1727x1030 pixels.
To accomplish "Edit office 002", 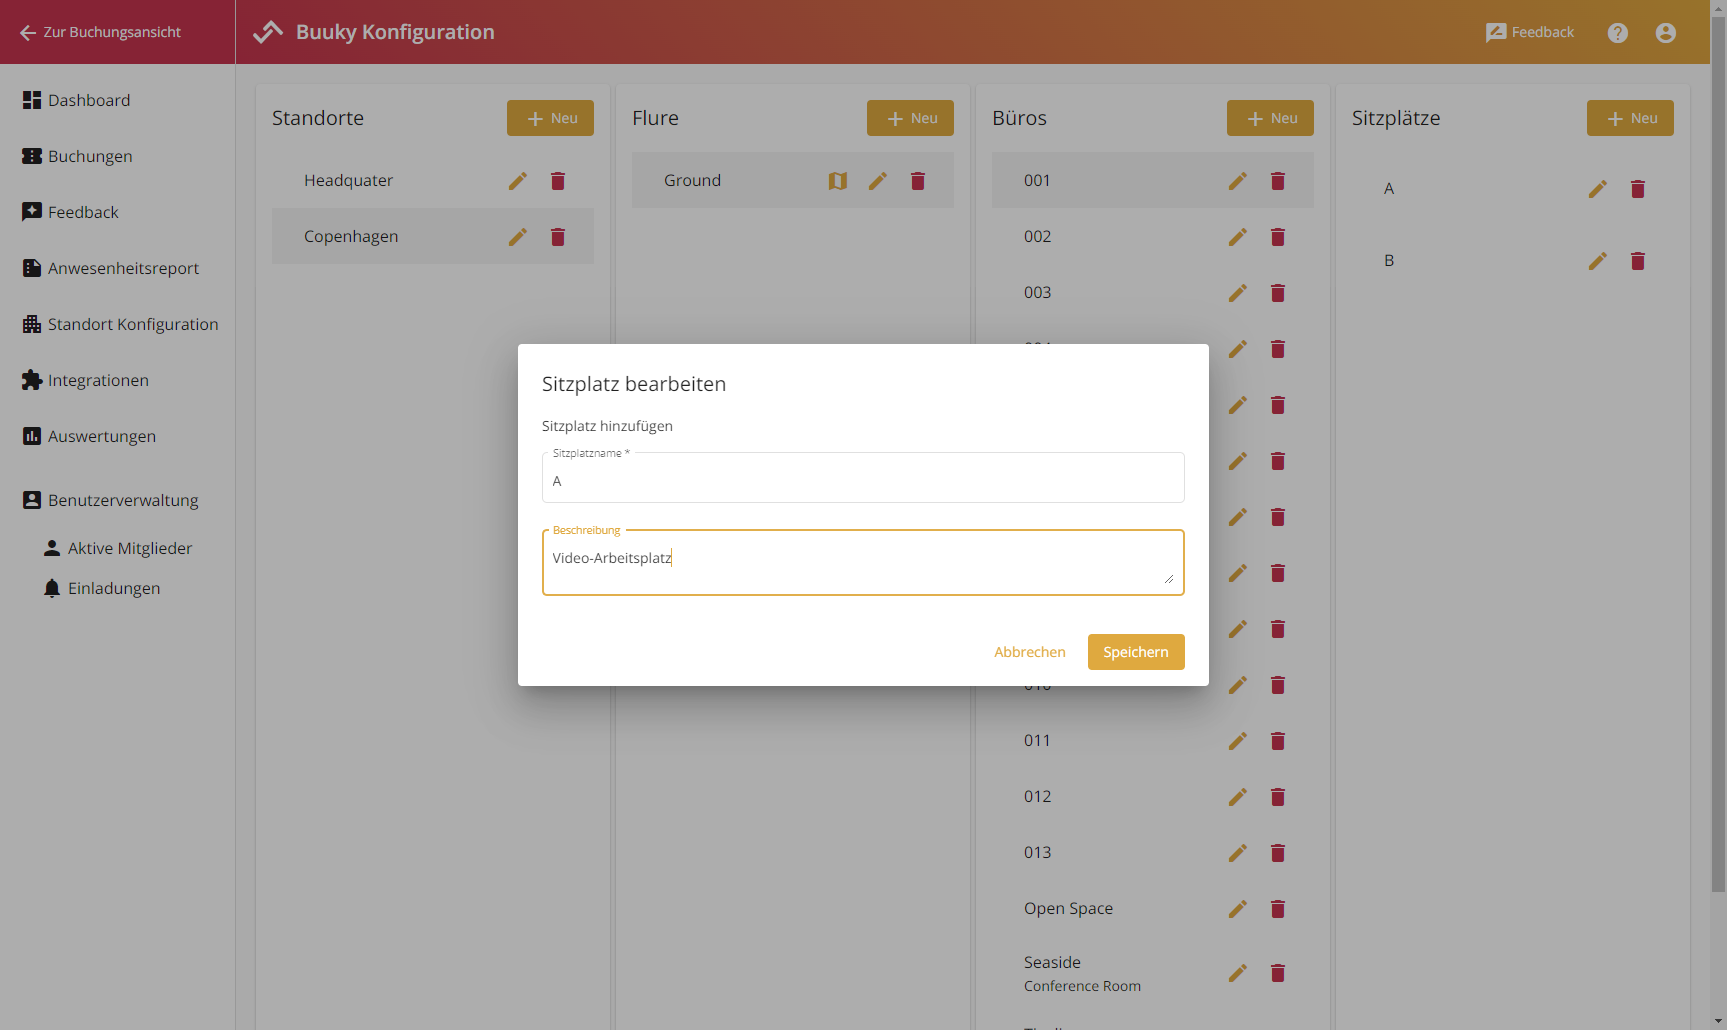I will 1238,237.
